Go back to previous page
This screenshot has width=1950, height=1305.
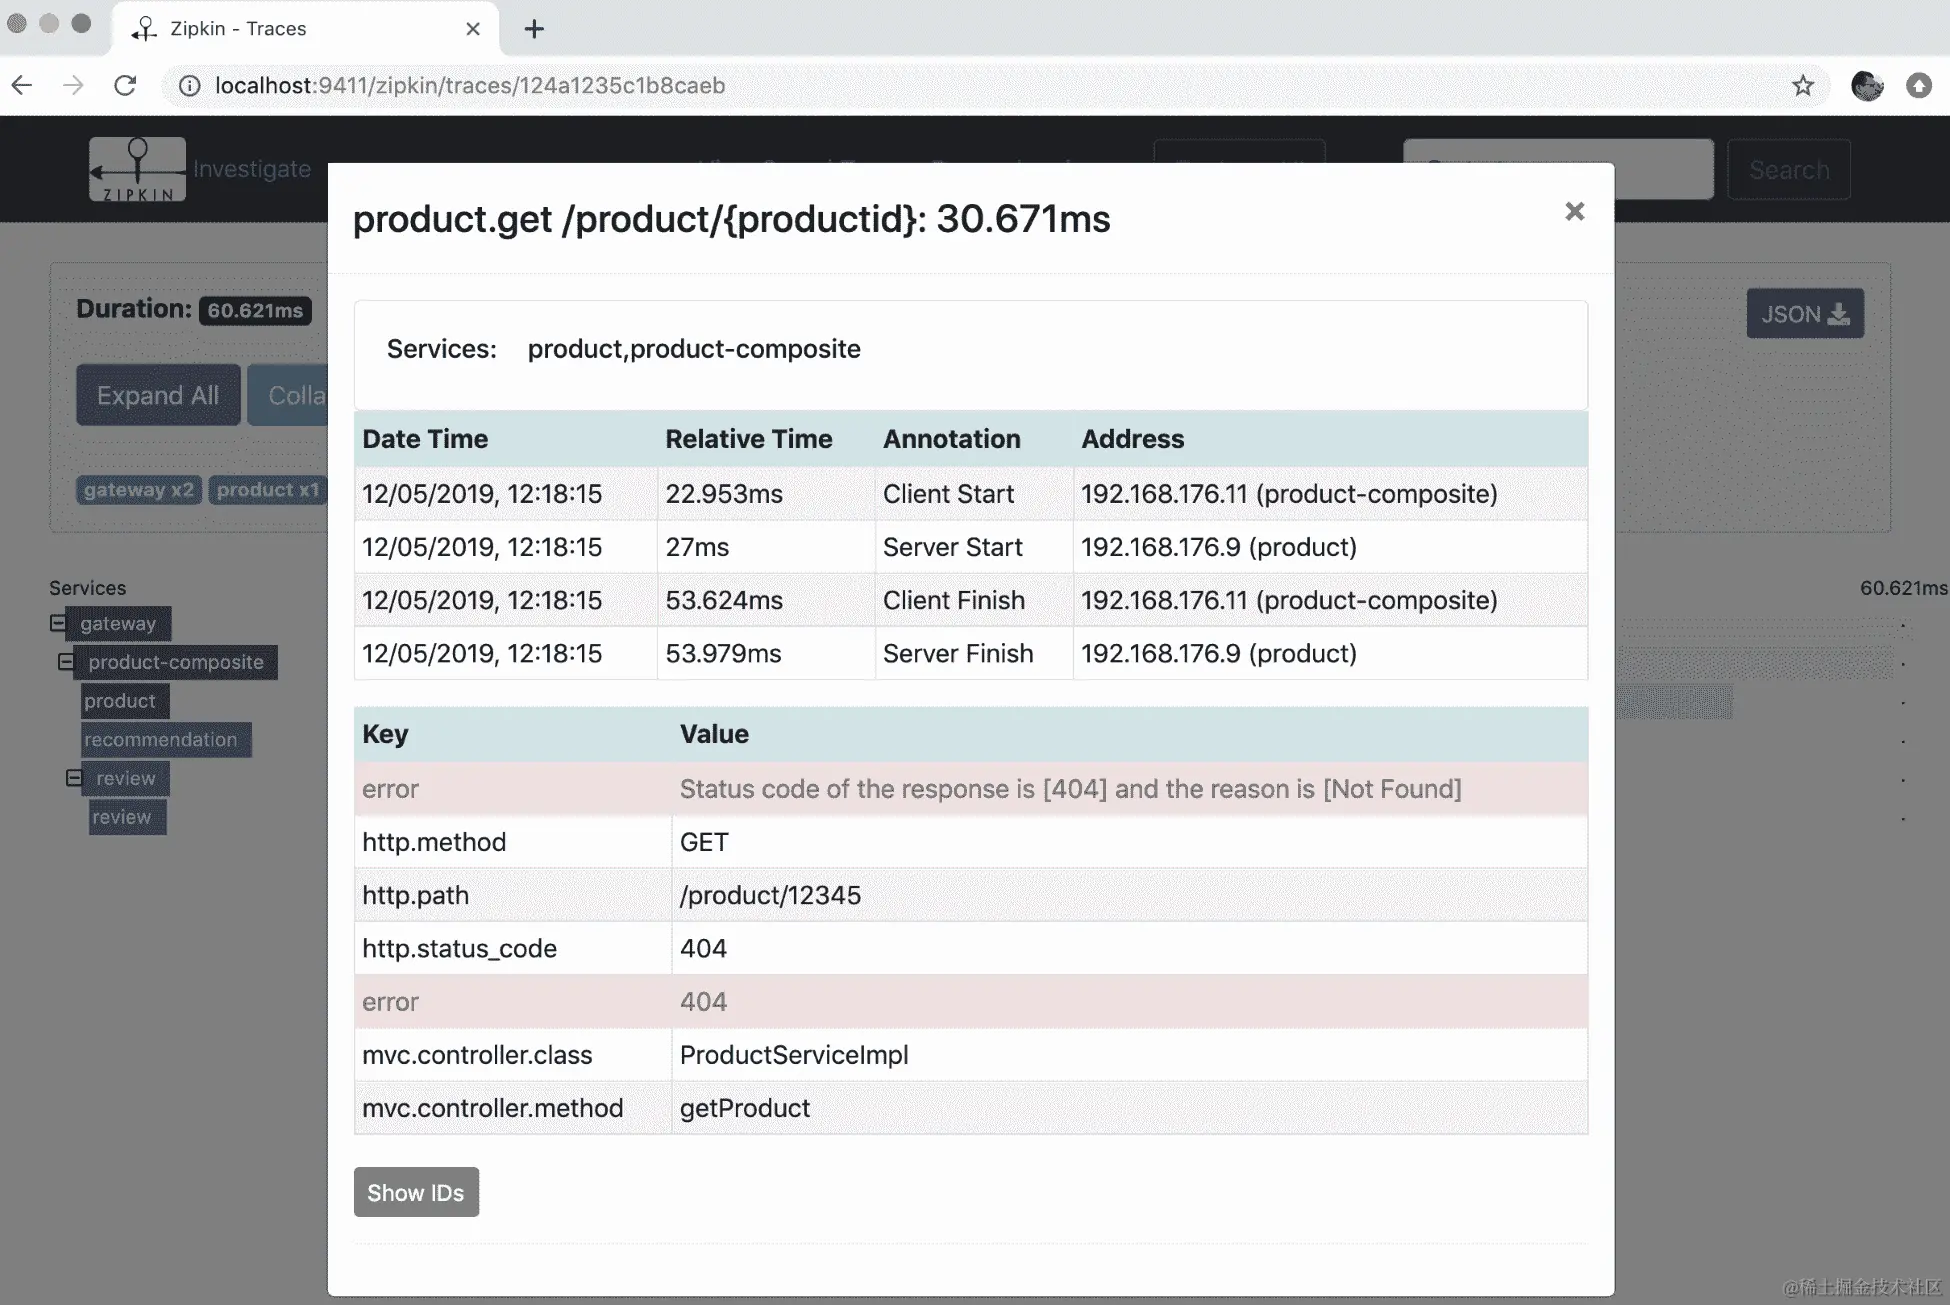(22, 86)
